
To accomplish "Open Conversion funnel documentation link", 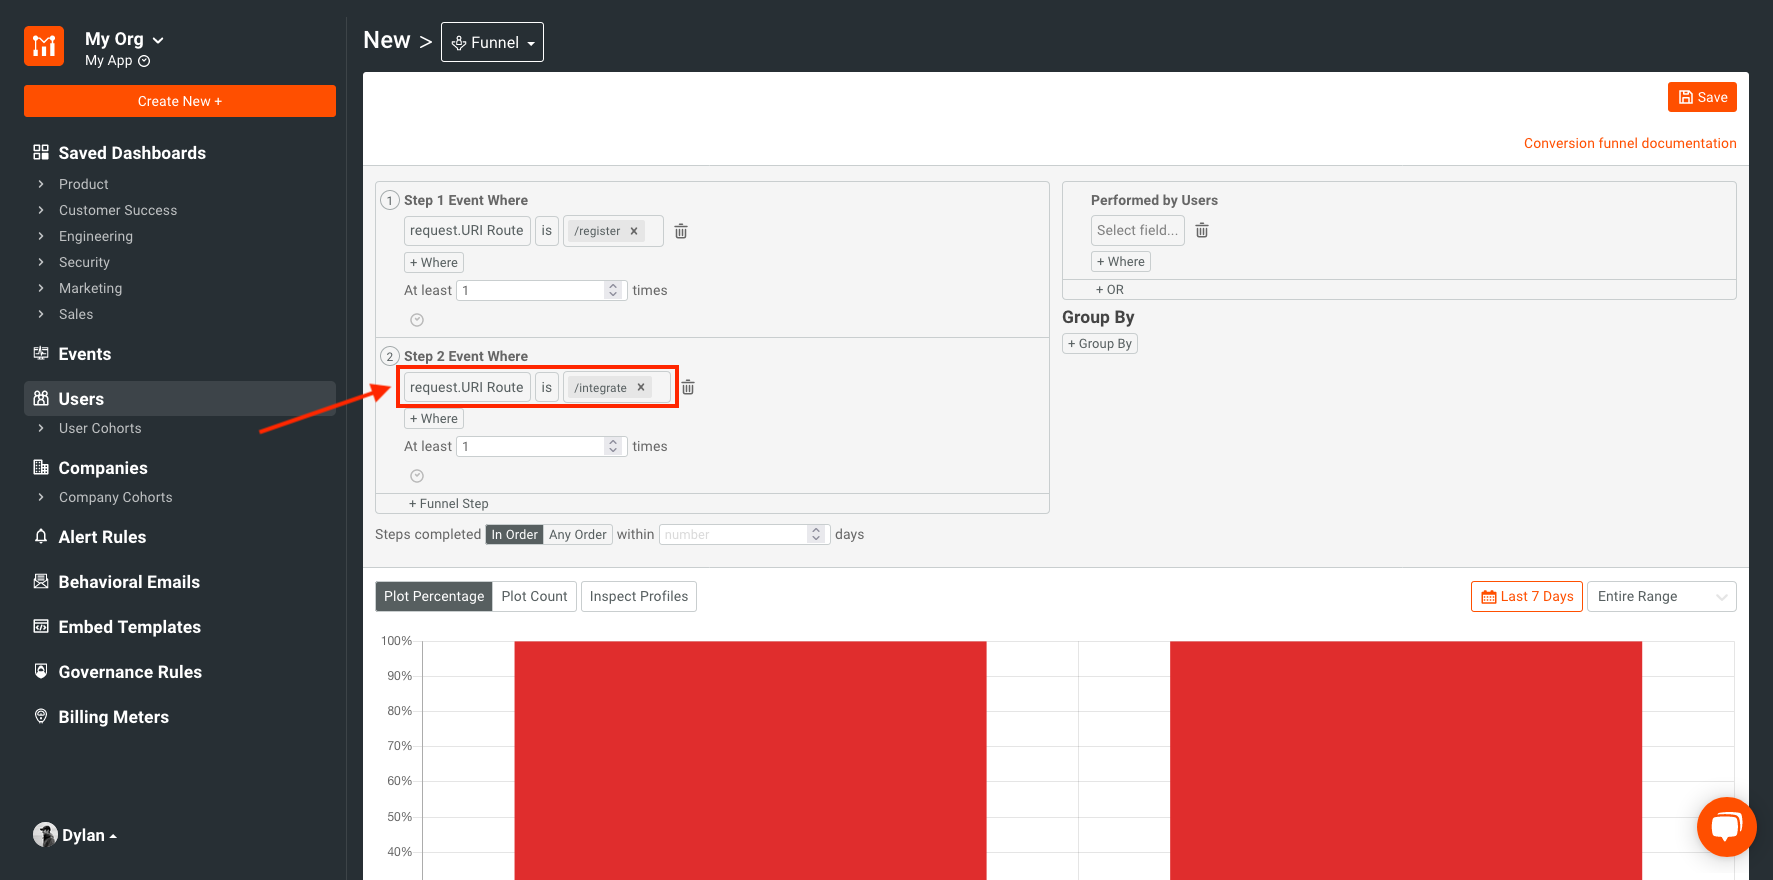I will (x=1630, y=143).
